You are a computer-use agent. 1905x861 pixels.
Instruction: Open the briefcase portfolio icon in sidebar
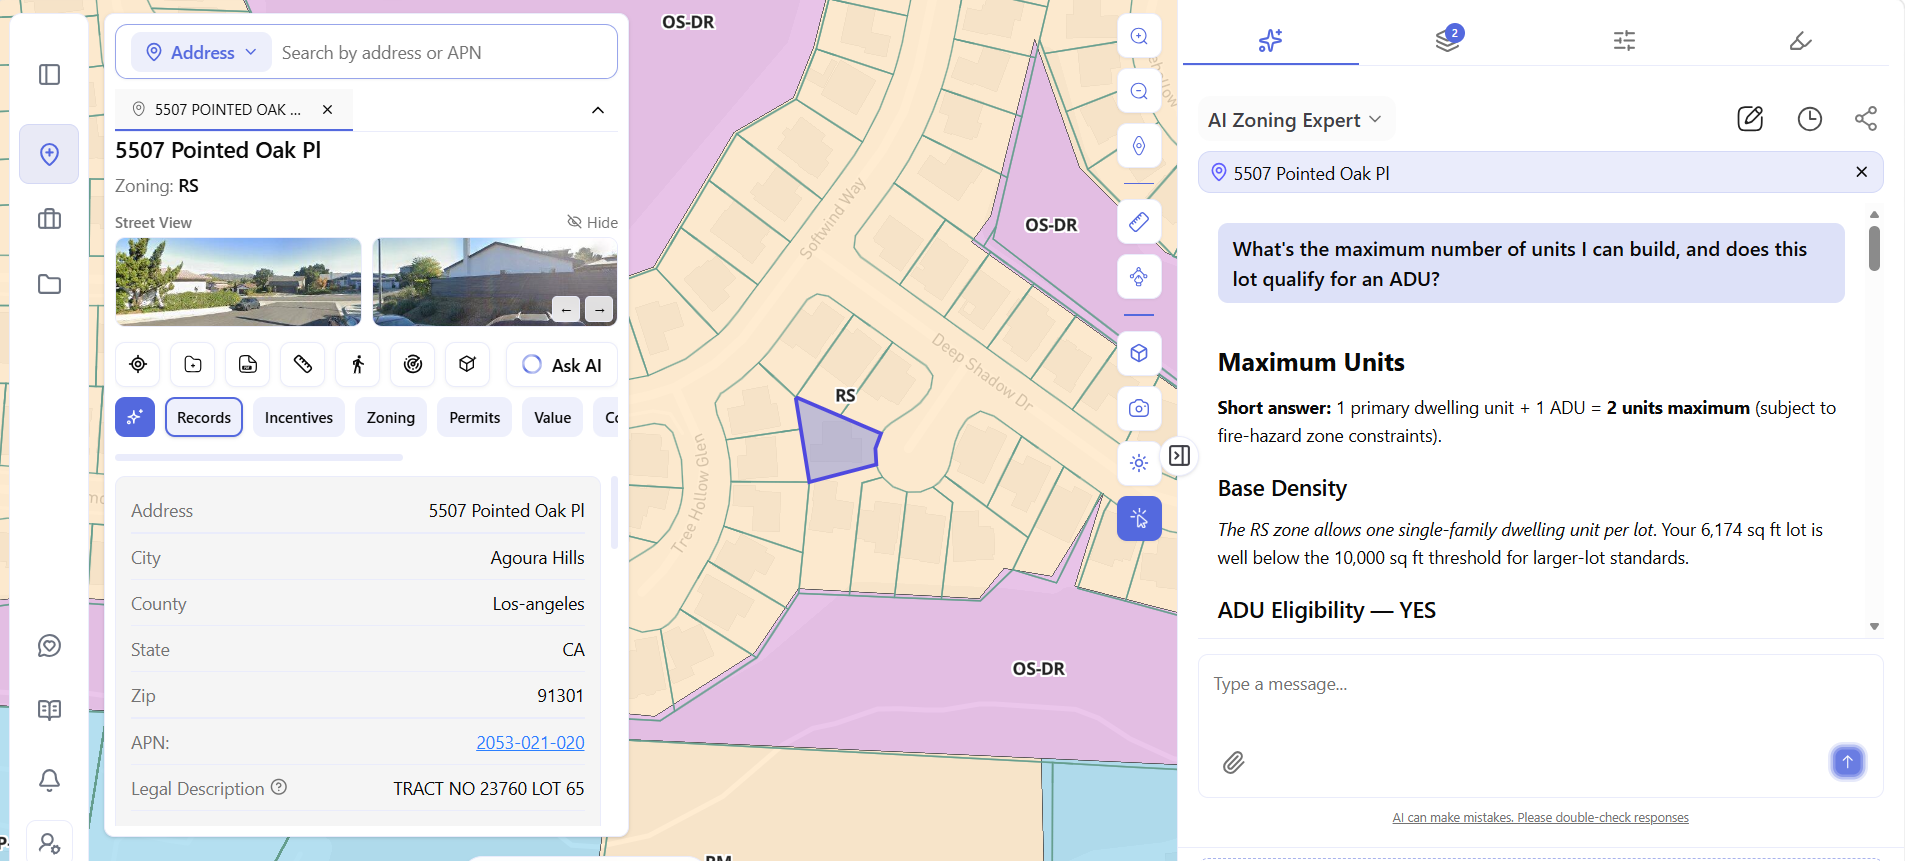49,219
